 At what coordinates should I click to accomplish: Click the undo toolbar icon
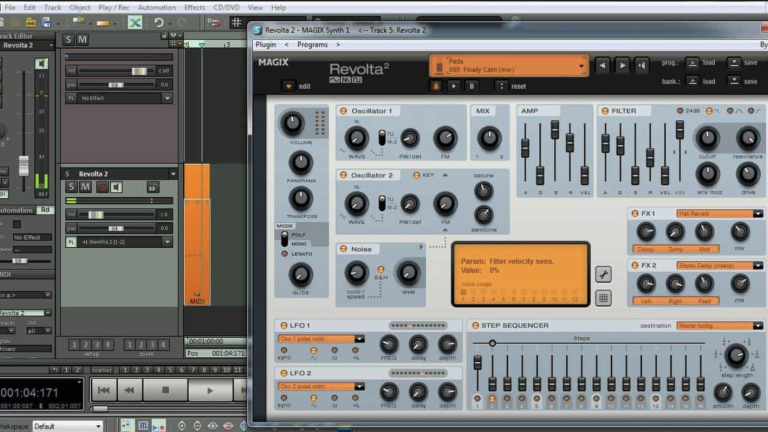coord(159,23)
